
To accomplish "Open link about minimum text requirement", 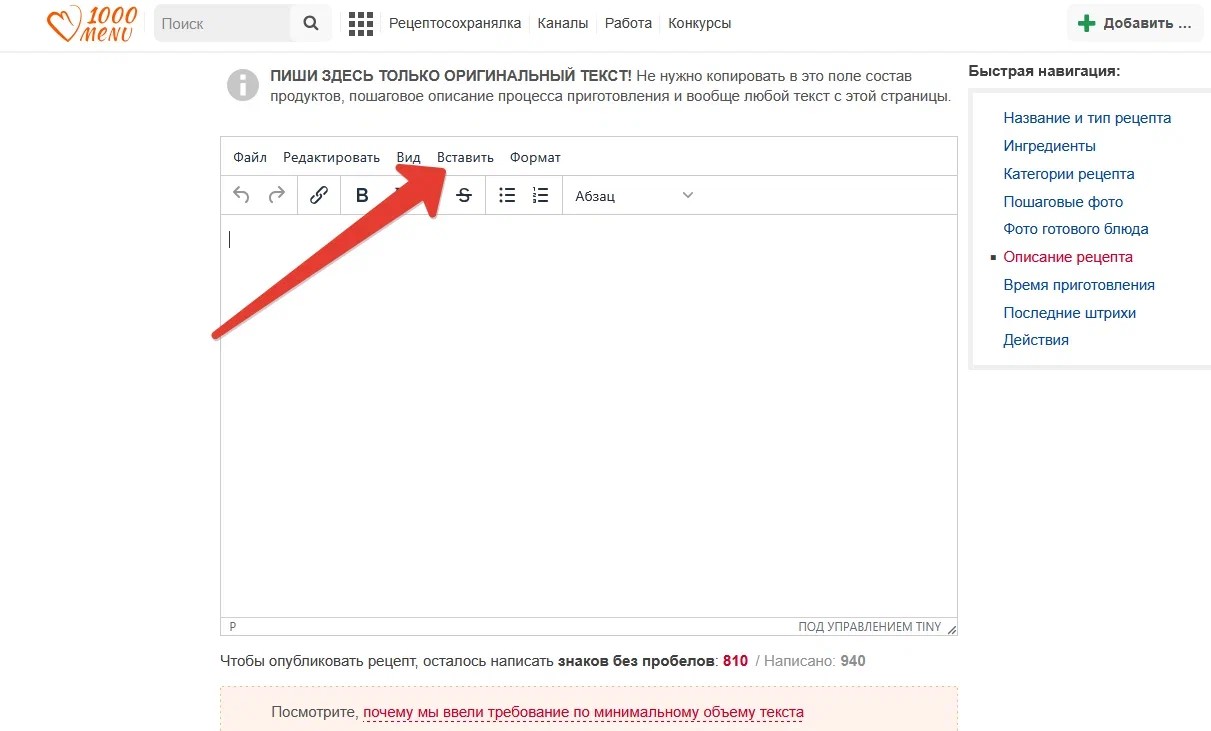I will pyautogui.click(x=583, y=713).
